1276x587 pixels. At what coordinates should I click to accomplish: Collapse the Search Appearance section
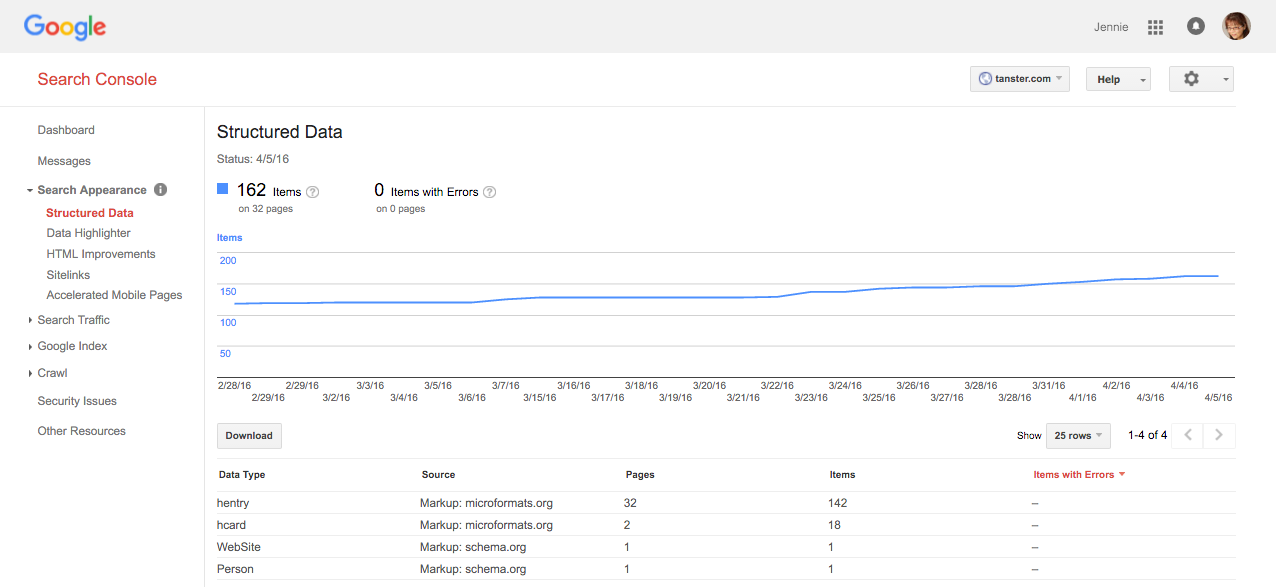pyautogui.click(x=30, y=189)
